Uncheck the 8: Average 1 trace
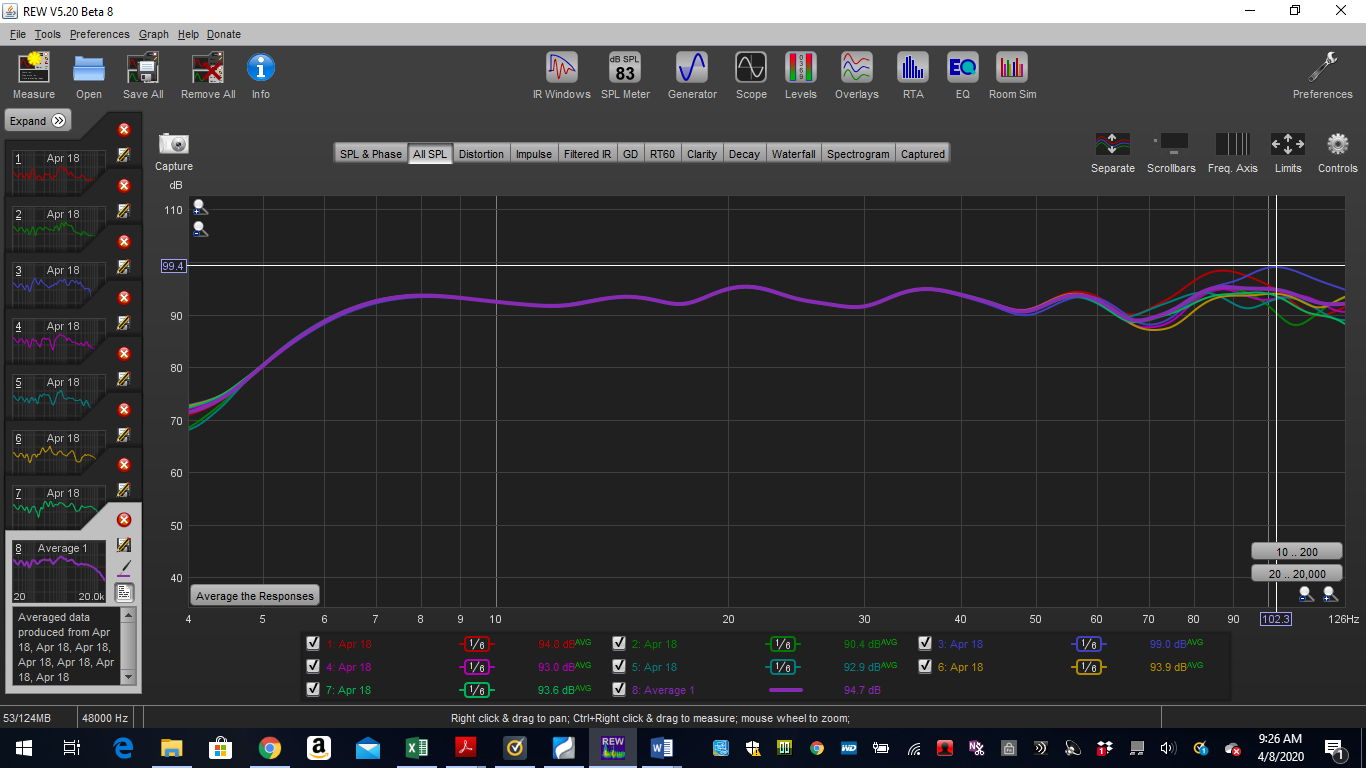1366x768 pixels. 619,689
